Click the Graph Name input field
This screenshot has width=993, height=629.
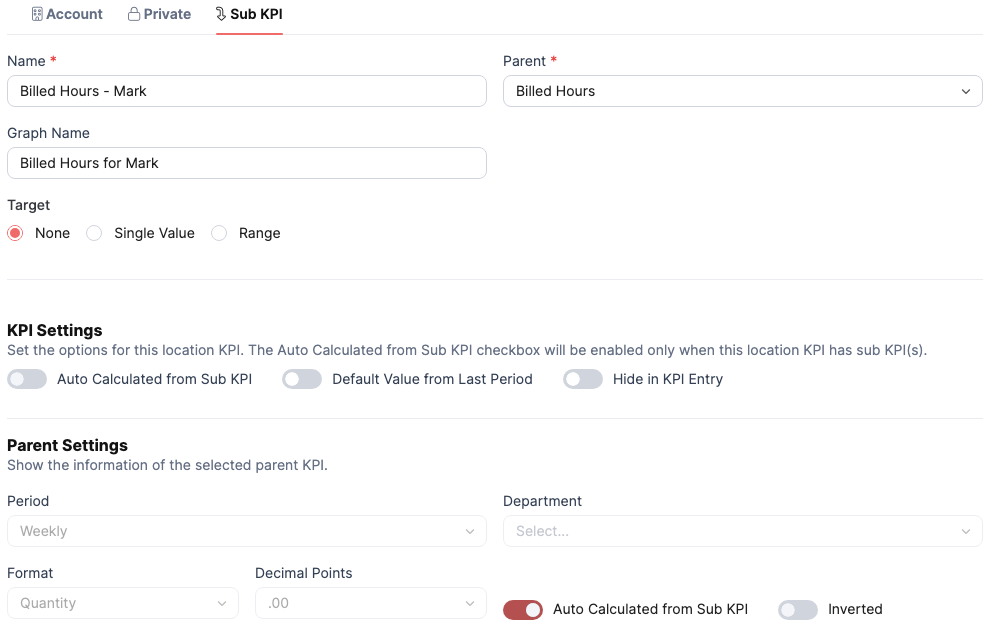click(x=247, y=163)
